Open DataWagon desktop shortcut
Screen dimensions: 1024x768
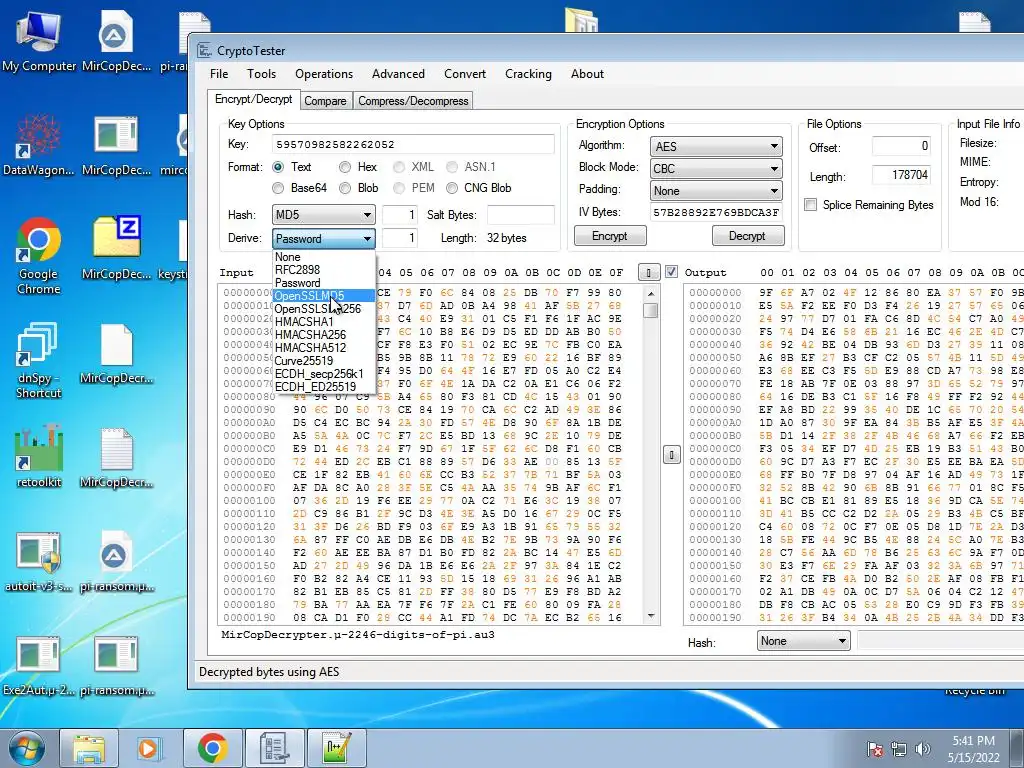(39, 145)
